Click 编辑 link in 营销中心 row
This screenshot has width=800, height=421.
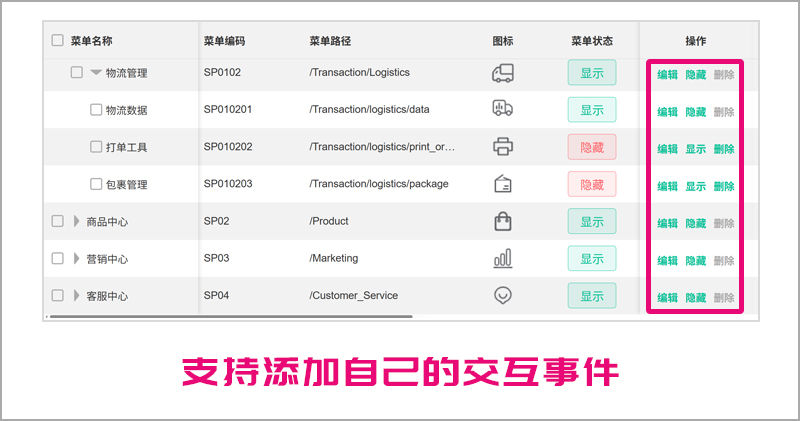tap(667, 261)
